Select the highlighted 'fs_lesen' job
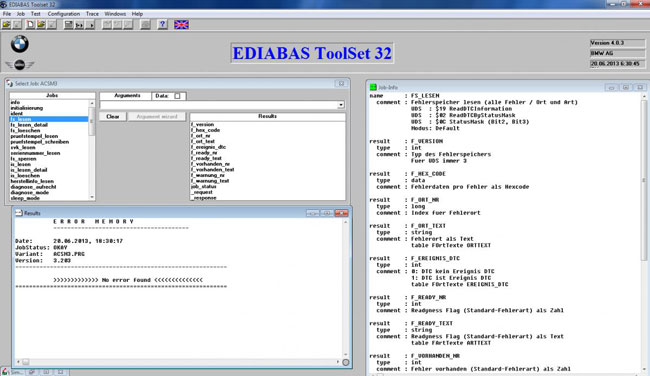The width and height of the screenshot is (650, 376). pyautogui.click(x=49, y=119)
